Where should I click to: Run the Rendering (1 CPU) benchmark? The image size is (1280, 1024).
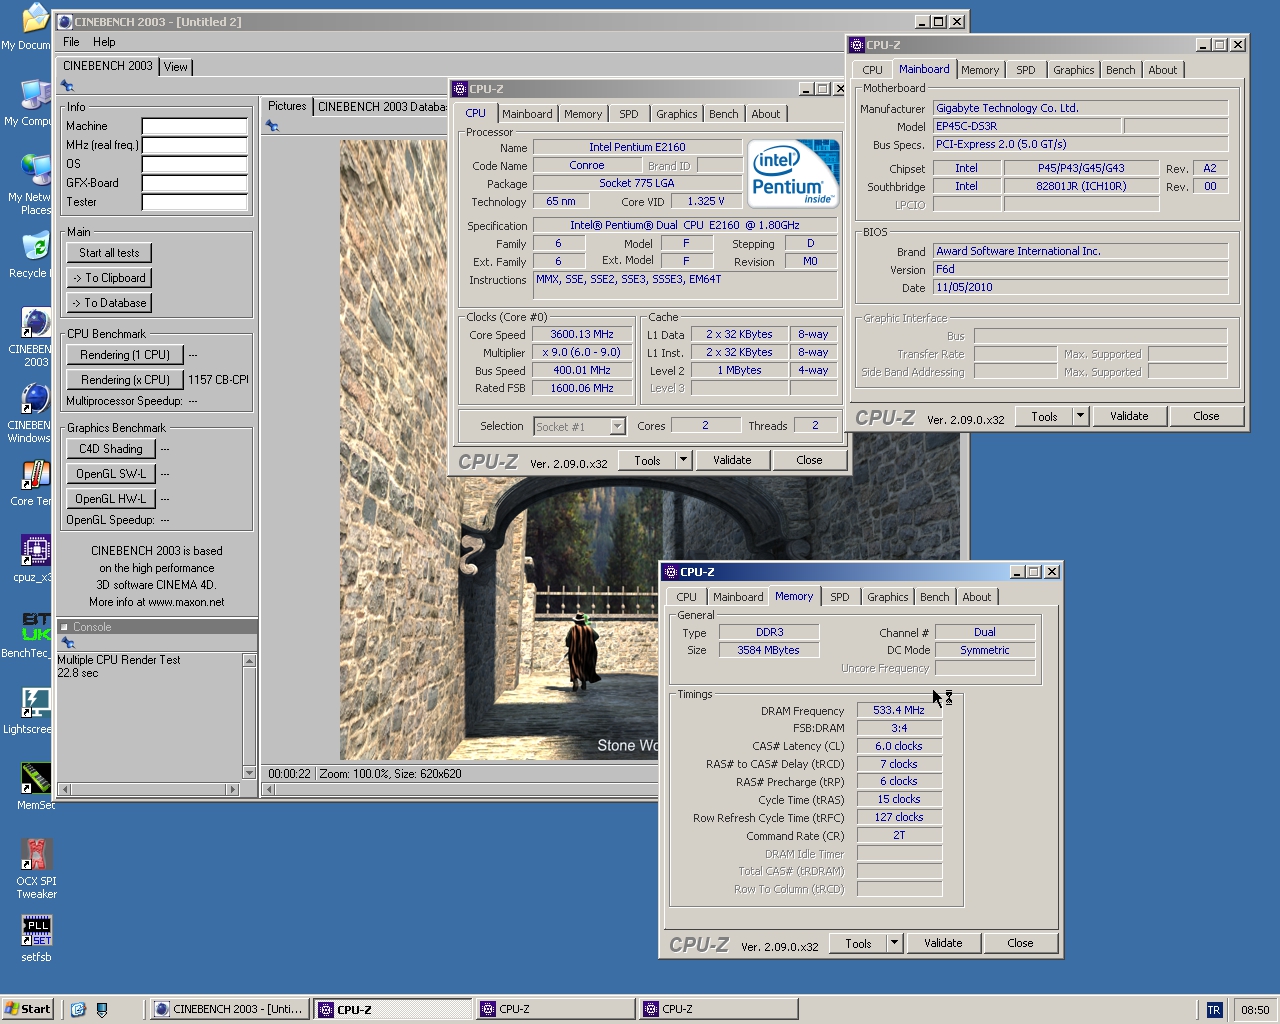pos(125,355)
